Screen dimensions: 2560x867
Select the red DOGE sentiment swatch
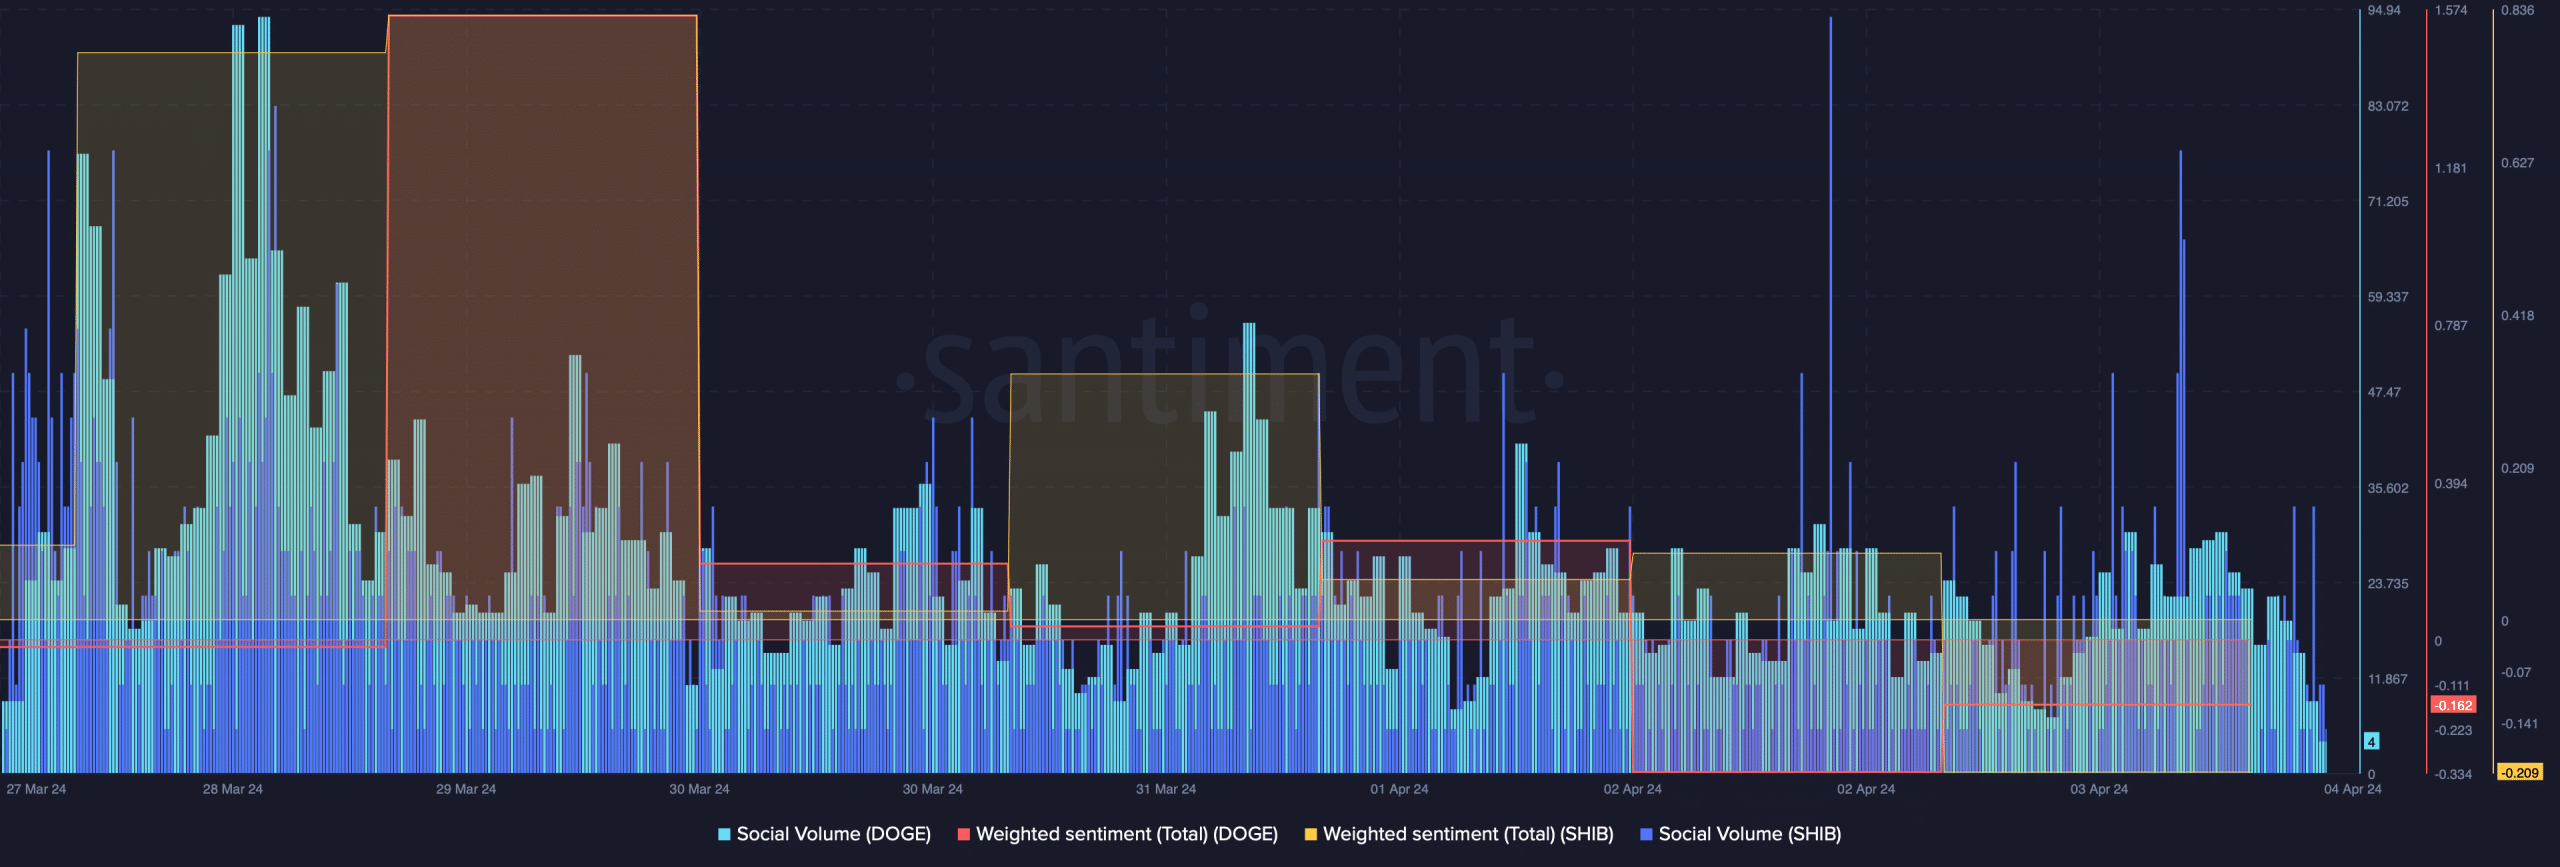point(964,834)
